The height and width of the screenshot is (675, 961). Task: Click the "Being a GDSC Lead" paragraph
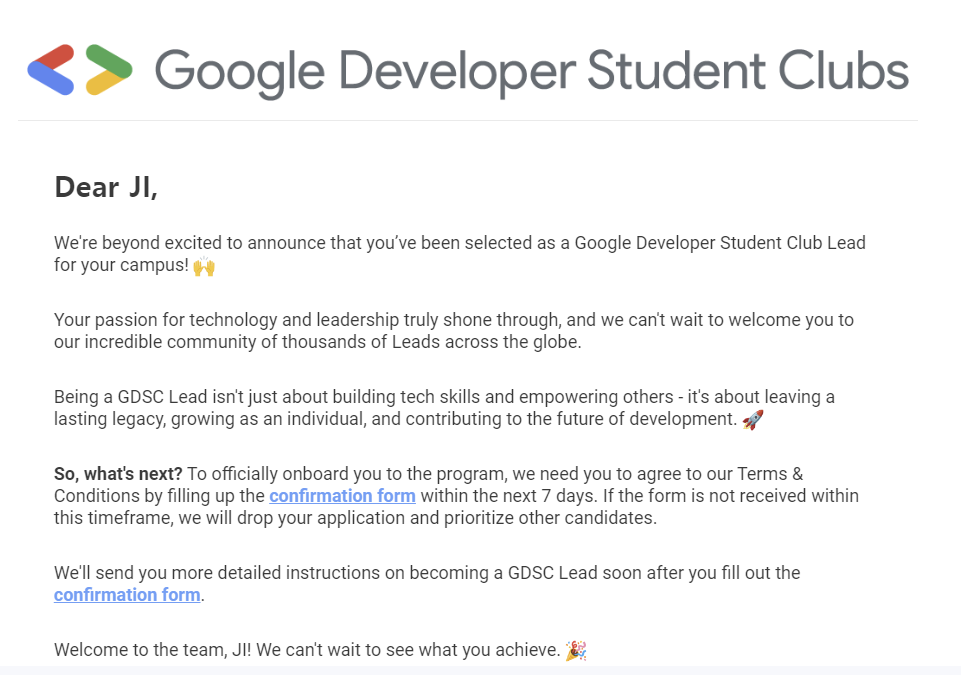[444, 408]
